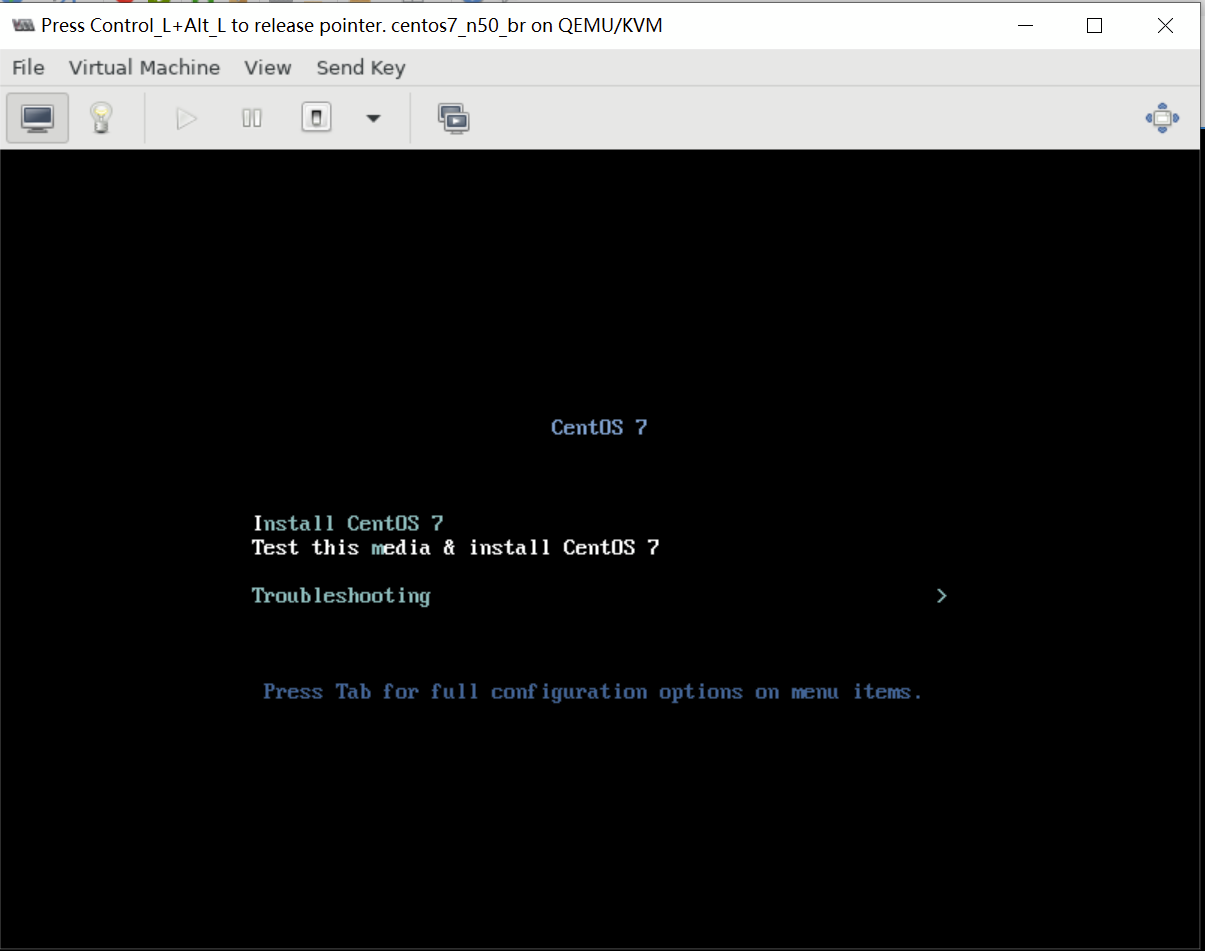This screenshot has height=951, width=1205.
Task: Expand Troubleshooting submenu arrow
Action: tap(941, 596)
